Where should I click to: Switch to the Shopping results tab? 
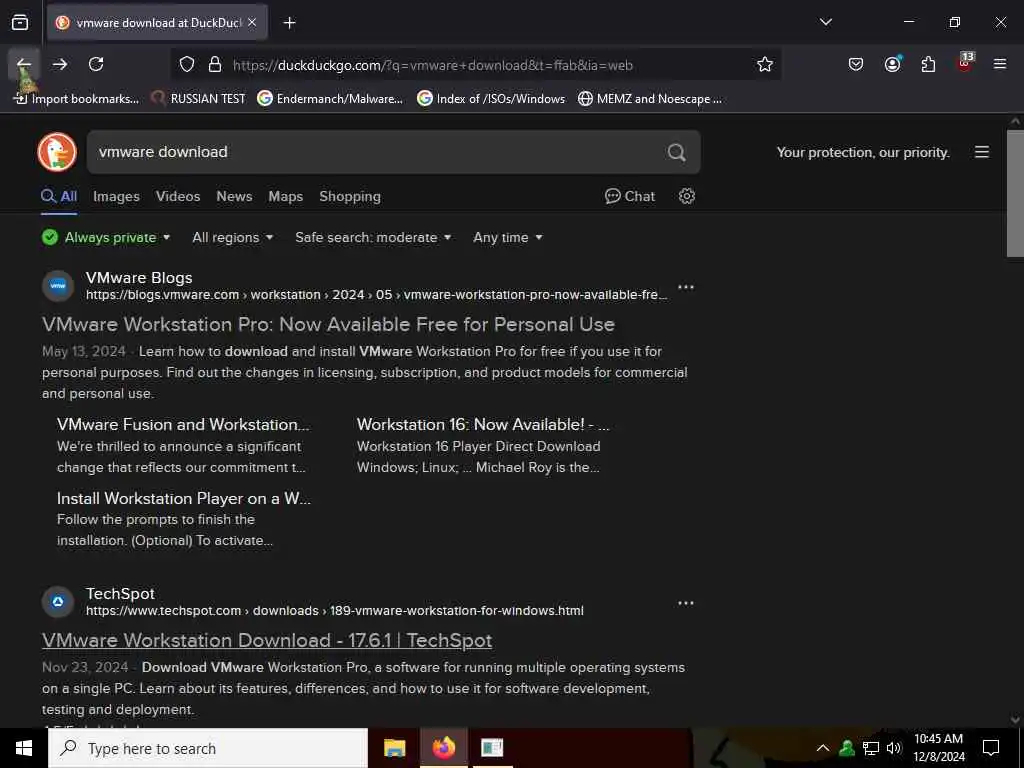tap(350, 197)
